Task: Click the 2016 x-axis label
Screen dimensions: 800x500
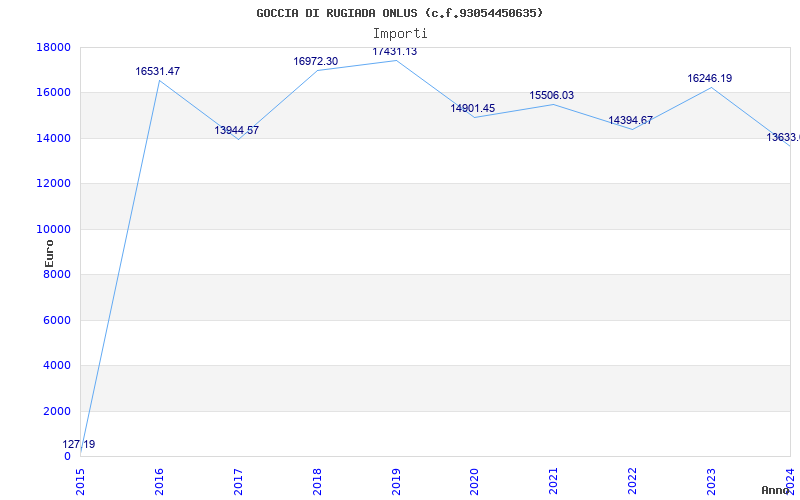Action: 159,481
